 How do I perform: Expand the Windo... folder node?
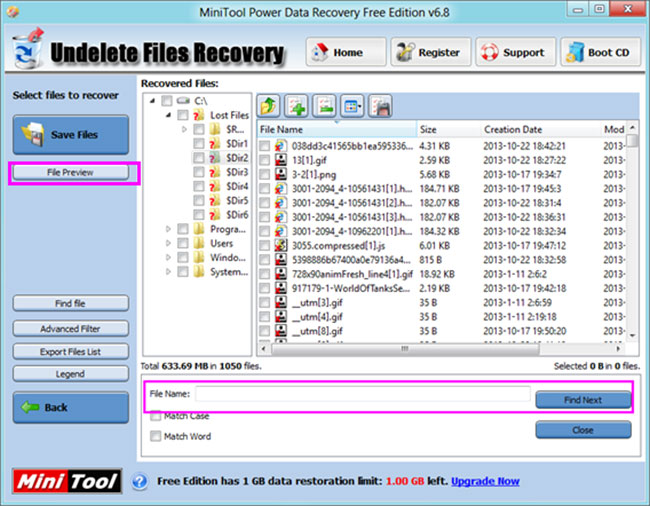[168, 257]
